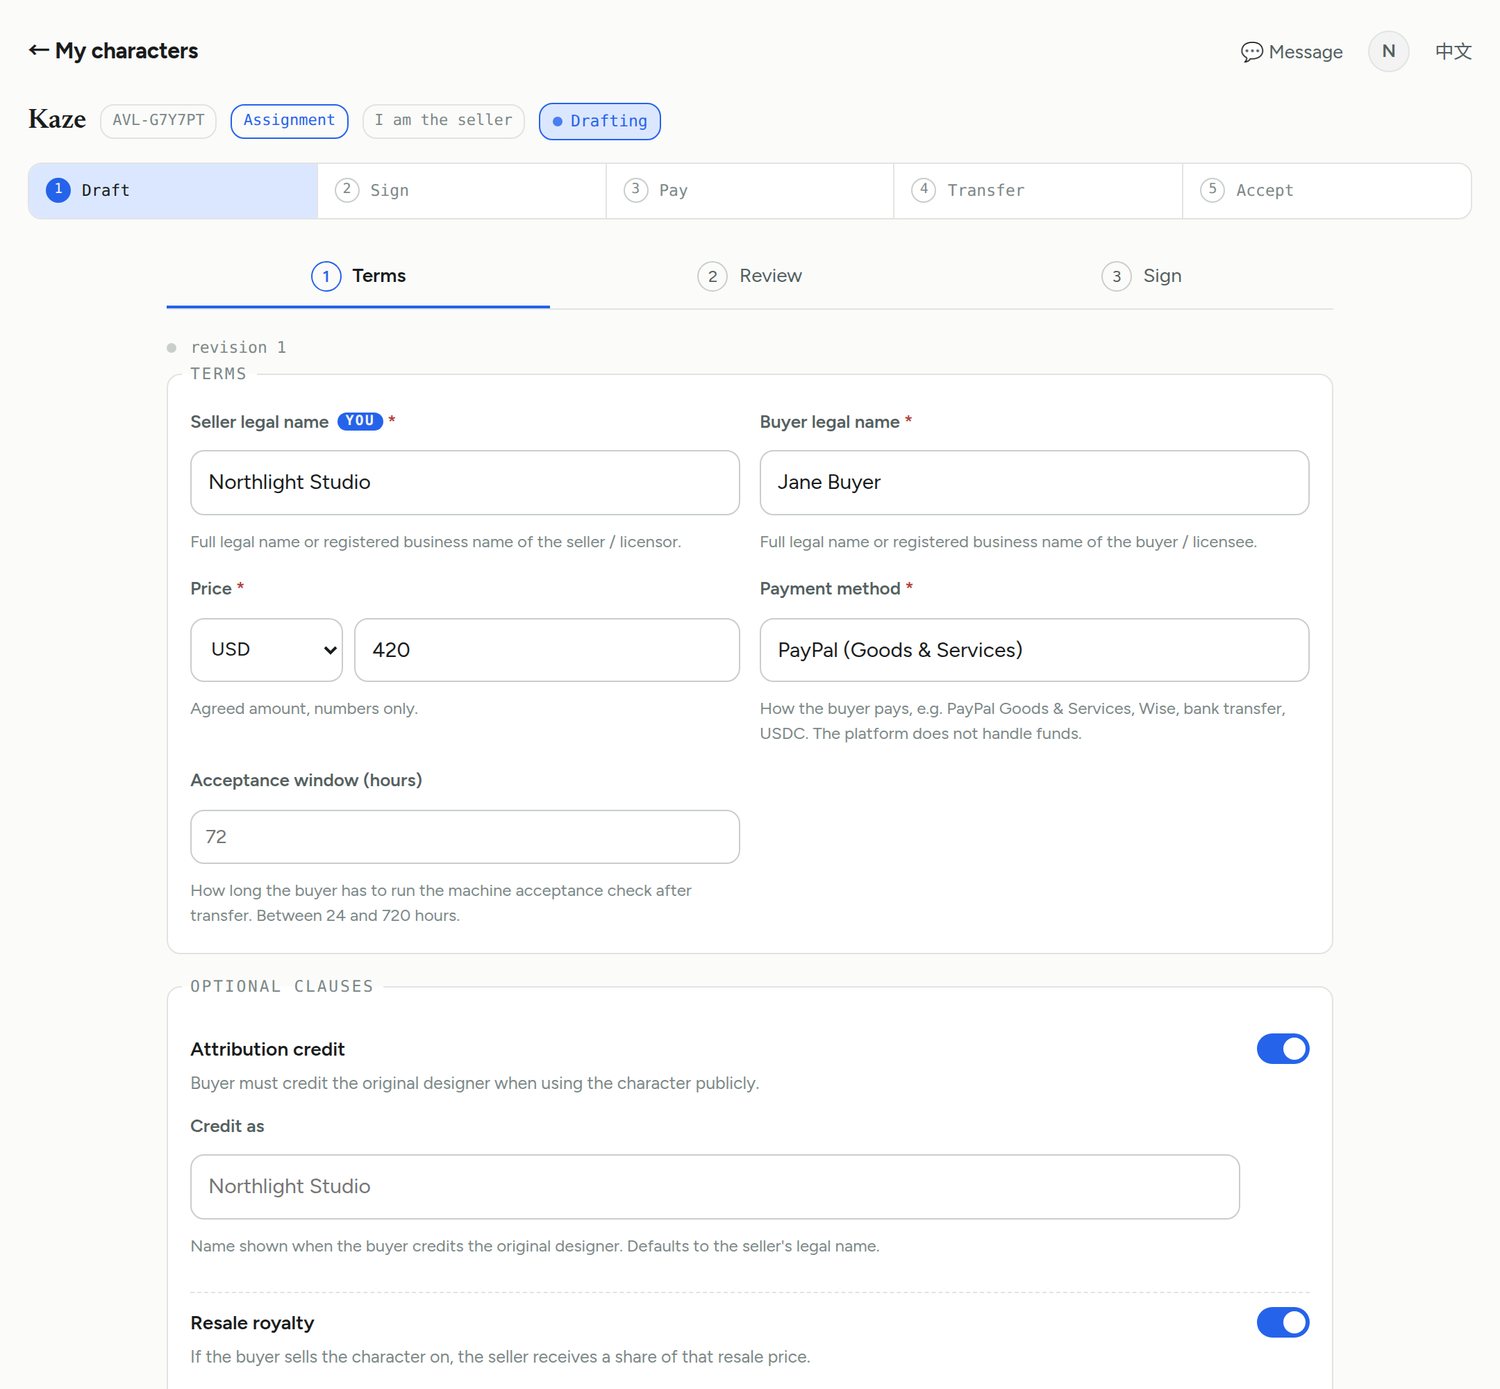Image resolution: width=1500 pixels, height=1389 pixels.
Task: Toggle the Resale royalty switch
Action: [x=1283, y=1323]
